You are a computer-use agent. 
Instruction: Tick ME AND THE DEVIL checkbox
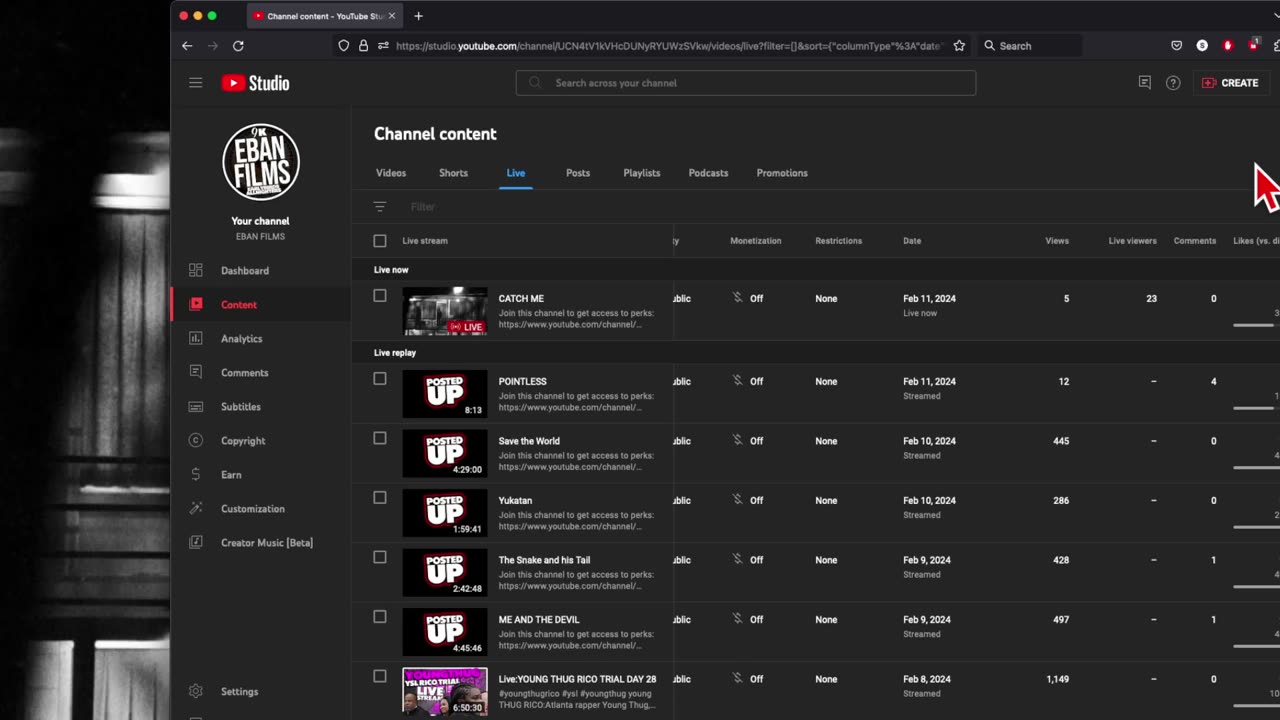coord(380,617)
